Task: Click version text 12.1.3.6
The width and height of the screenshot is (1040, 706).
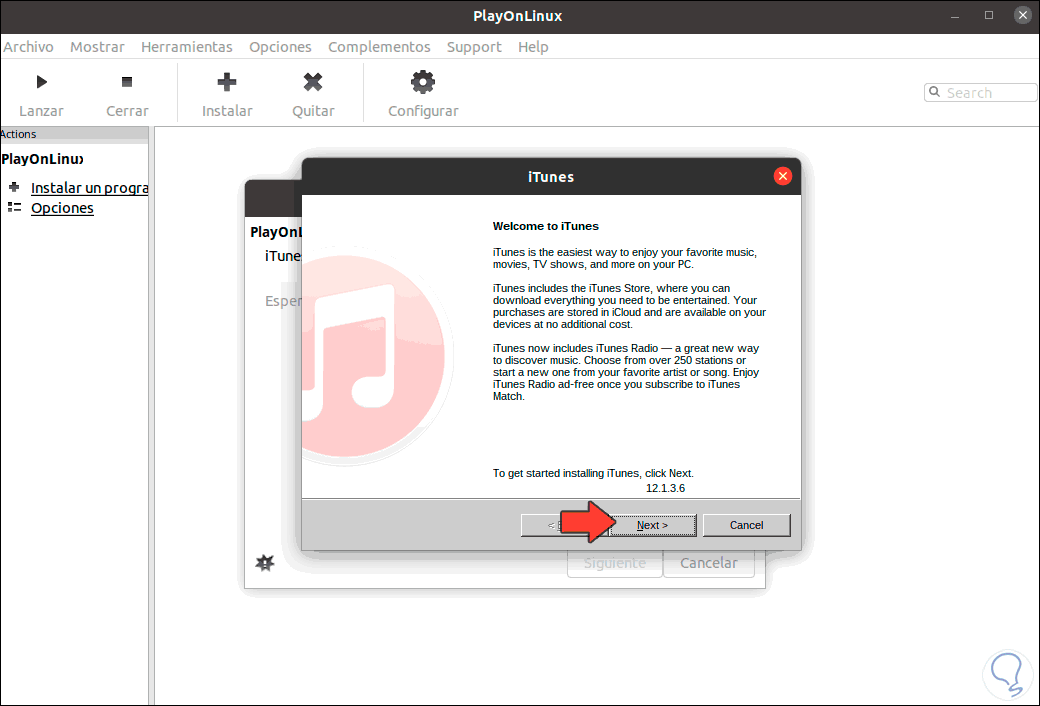Action: tap(665, 488)
